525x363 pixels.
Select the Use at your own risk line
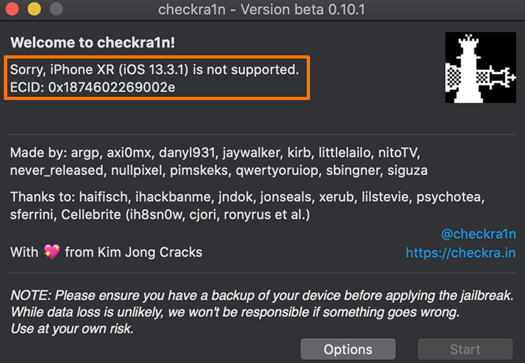pyautogui.click(x=72, y=329)
